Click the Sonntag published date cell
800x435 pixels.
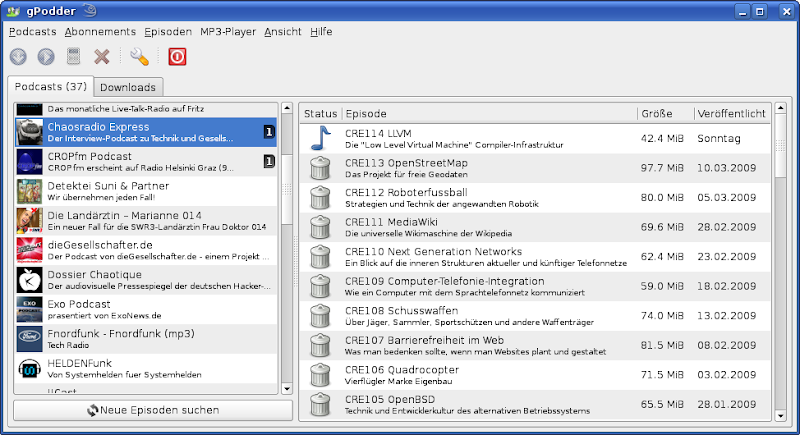pyautogui.click(x=719, y=138)
